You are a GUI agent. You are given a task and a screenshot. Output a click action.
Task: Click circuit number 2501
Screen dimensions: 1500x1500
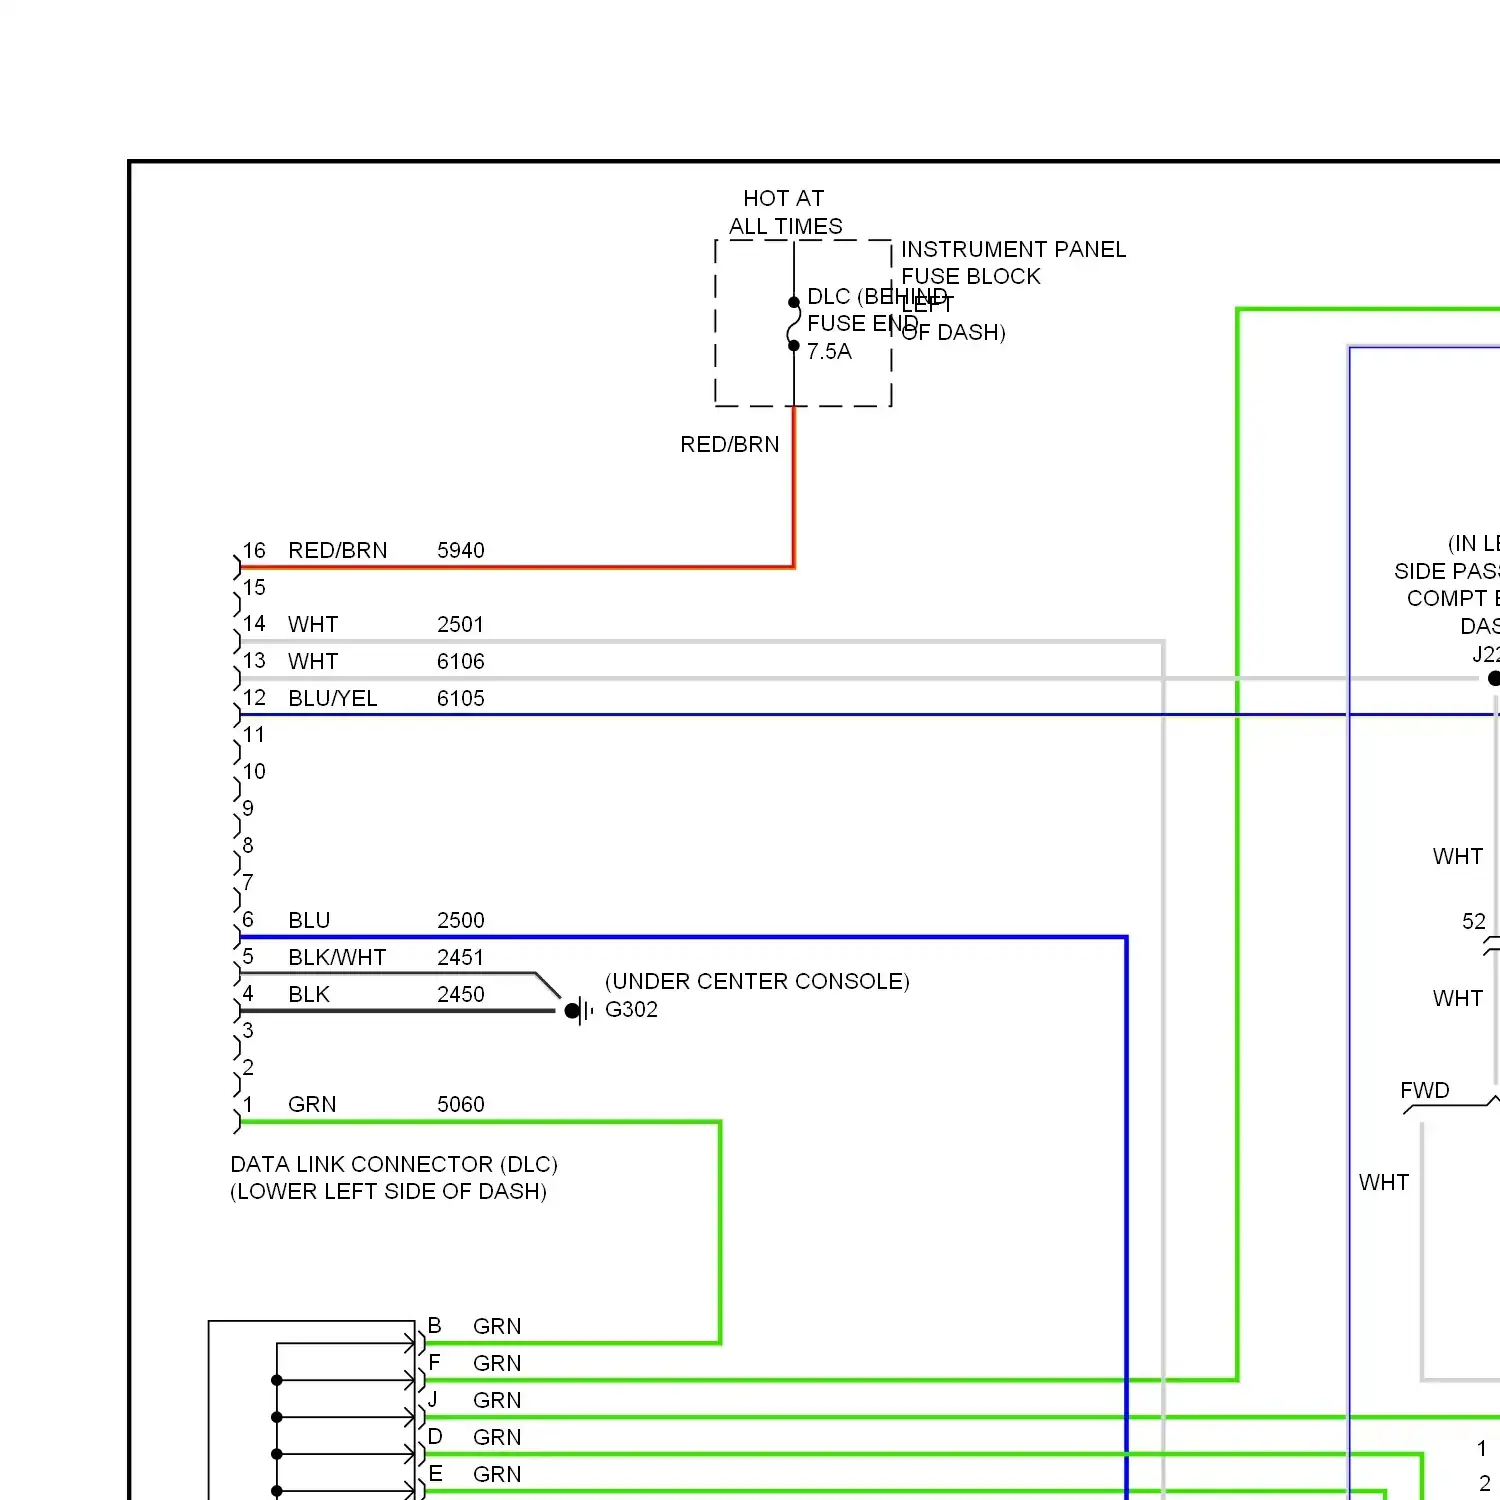point(460,625)
